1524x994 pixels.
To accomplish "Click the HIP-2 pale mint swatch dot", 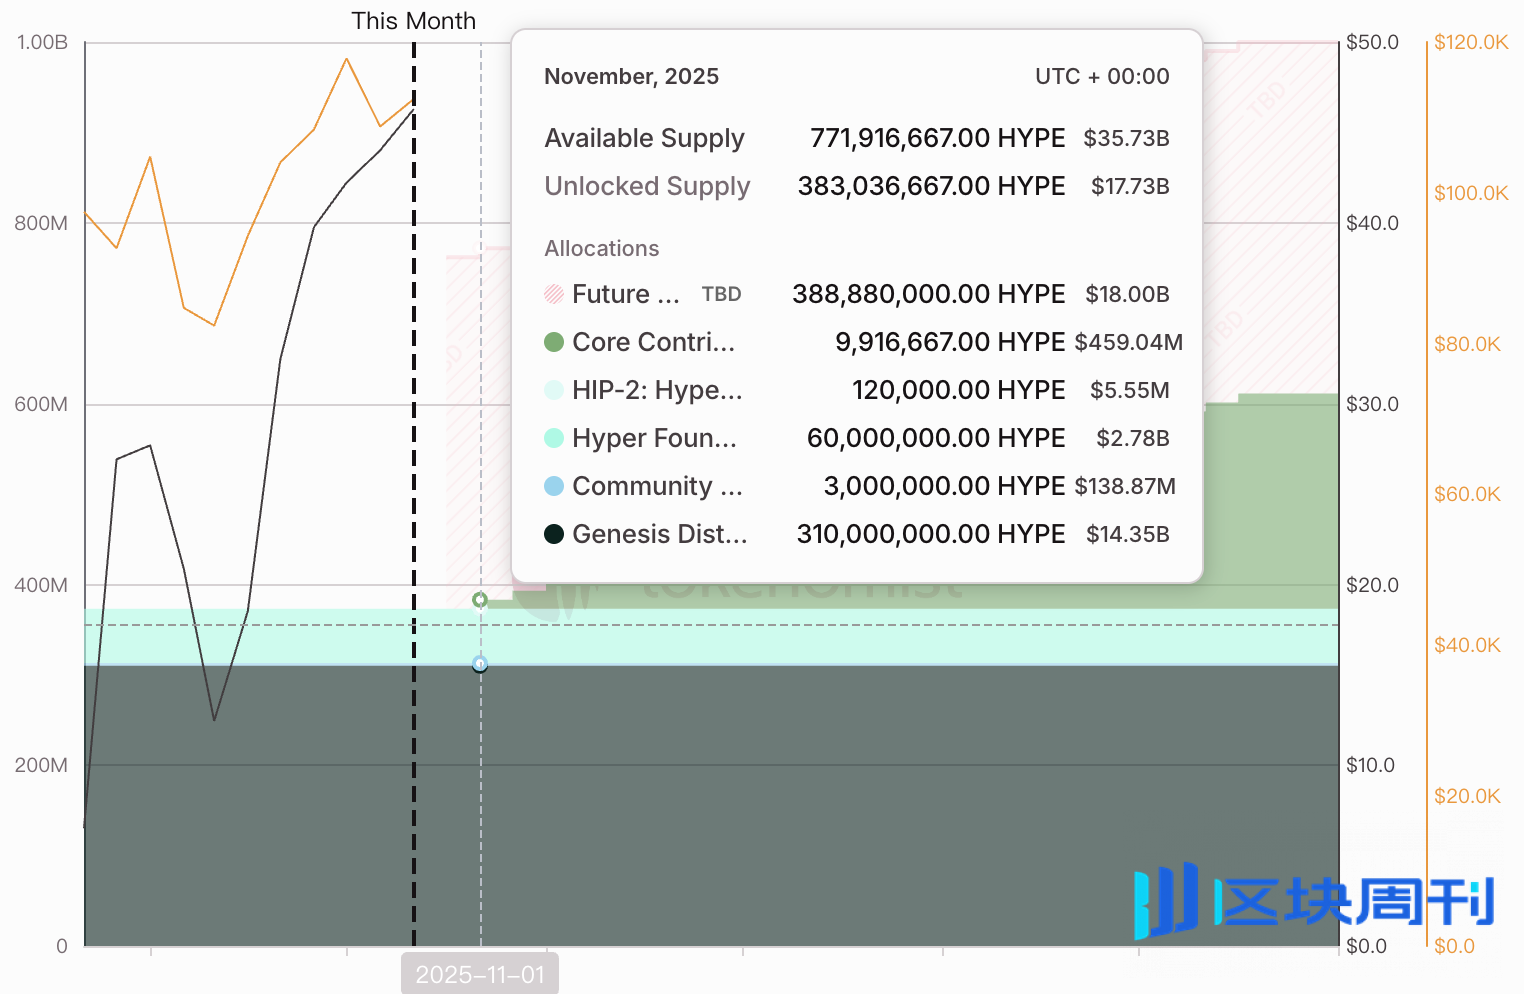I will tap(554, 390).
